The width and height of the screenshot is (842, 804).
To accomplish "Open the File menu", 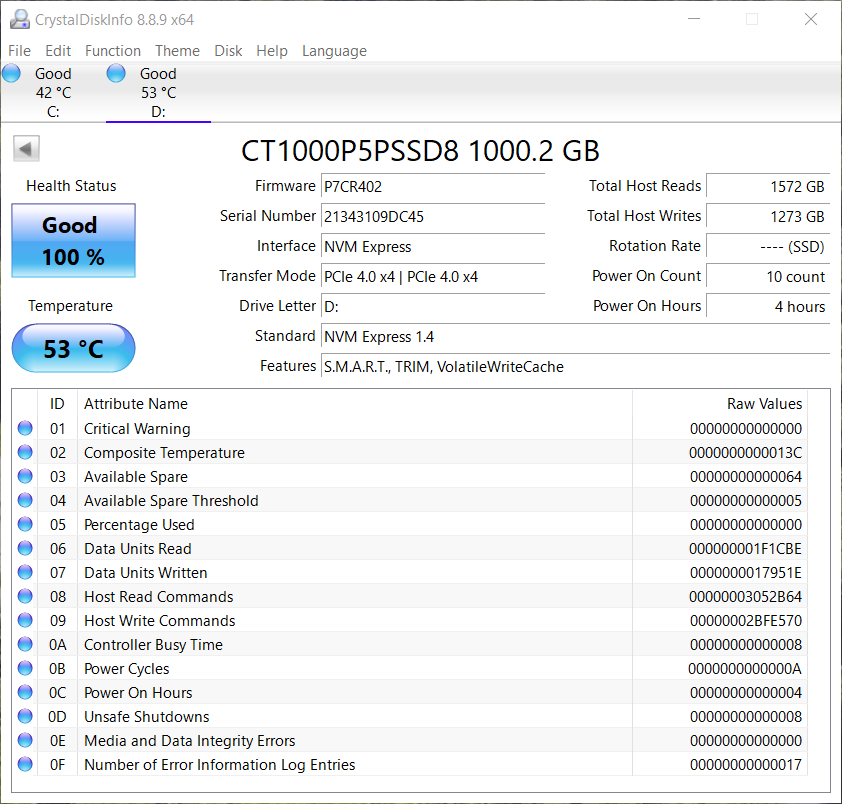I will pyautogui.click(x=19, y=51).
